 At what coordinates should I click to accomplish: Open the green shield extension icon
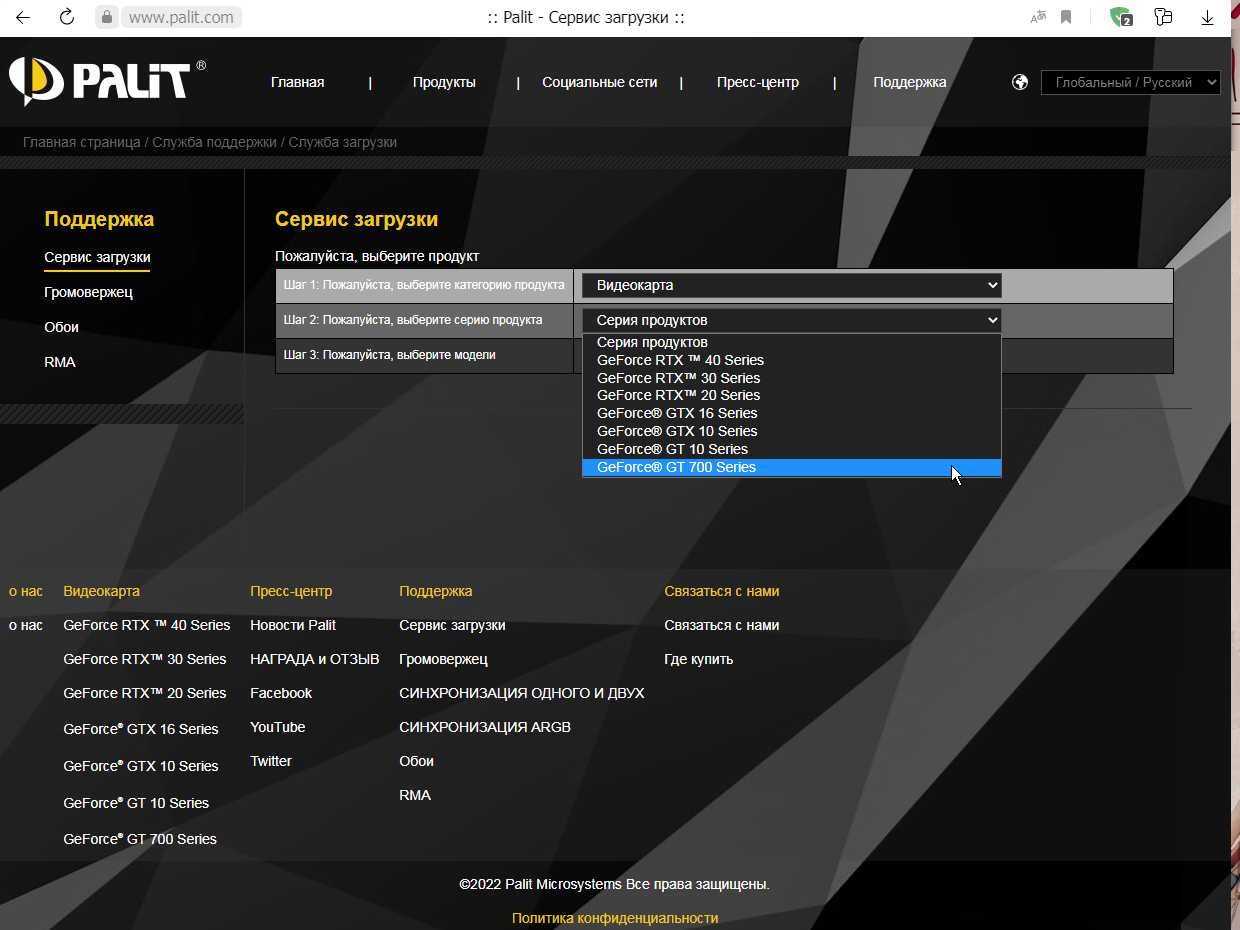click(x=1121, y=17)
